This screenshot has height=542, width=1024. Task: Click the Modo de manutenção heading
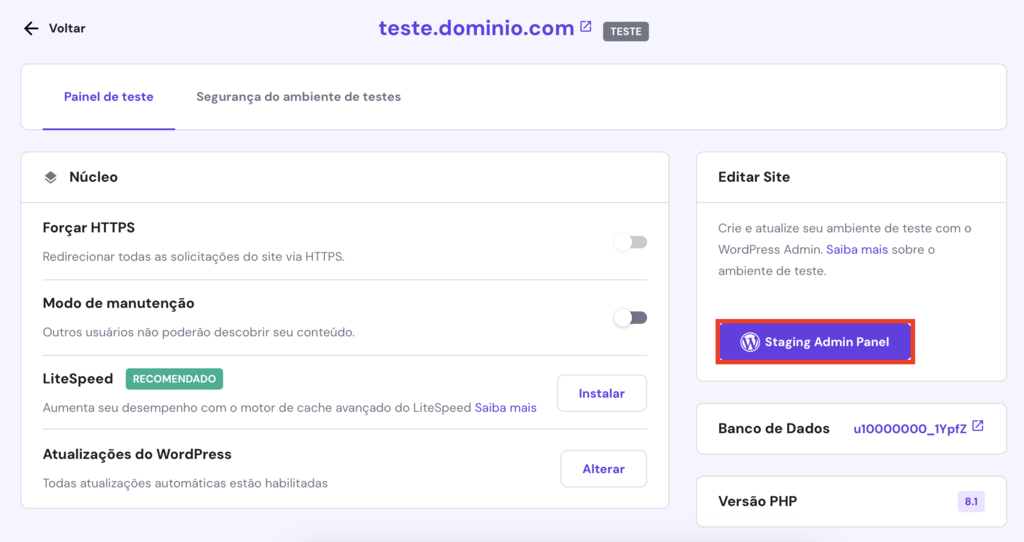coord(118,303)
